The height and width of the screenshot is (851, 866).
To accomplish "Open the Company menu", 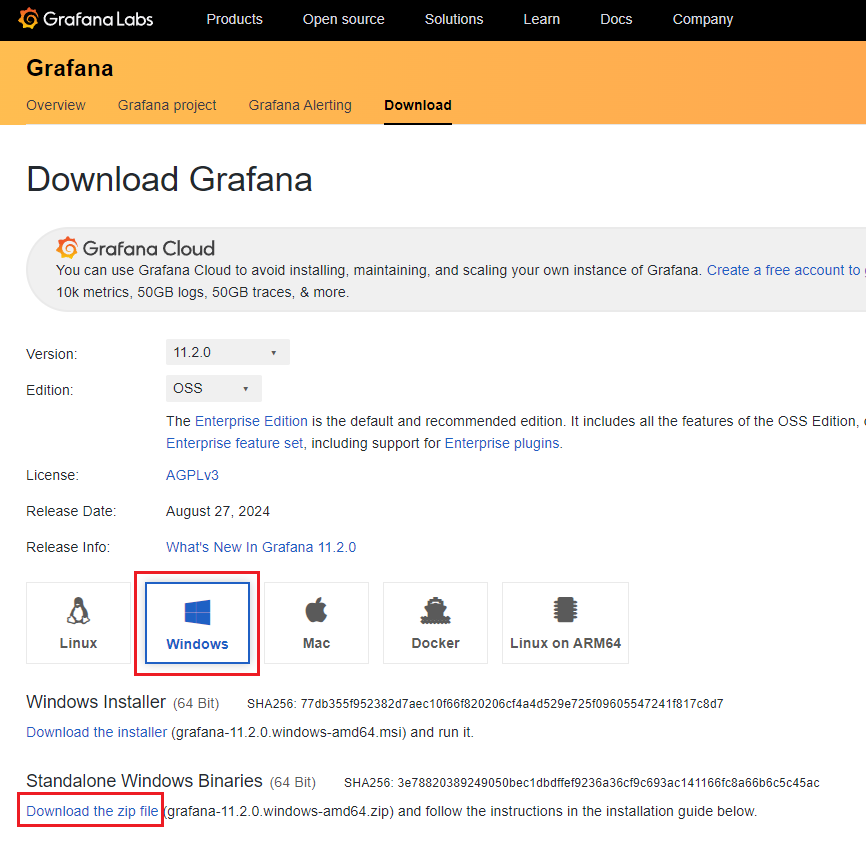I will pyautogui.click(x=703, y=19).
